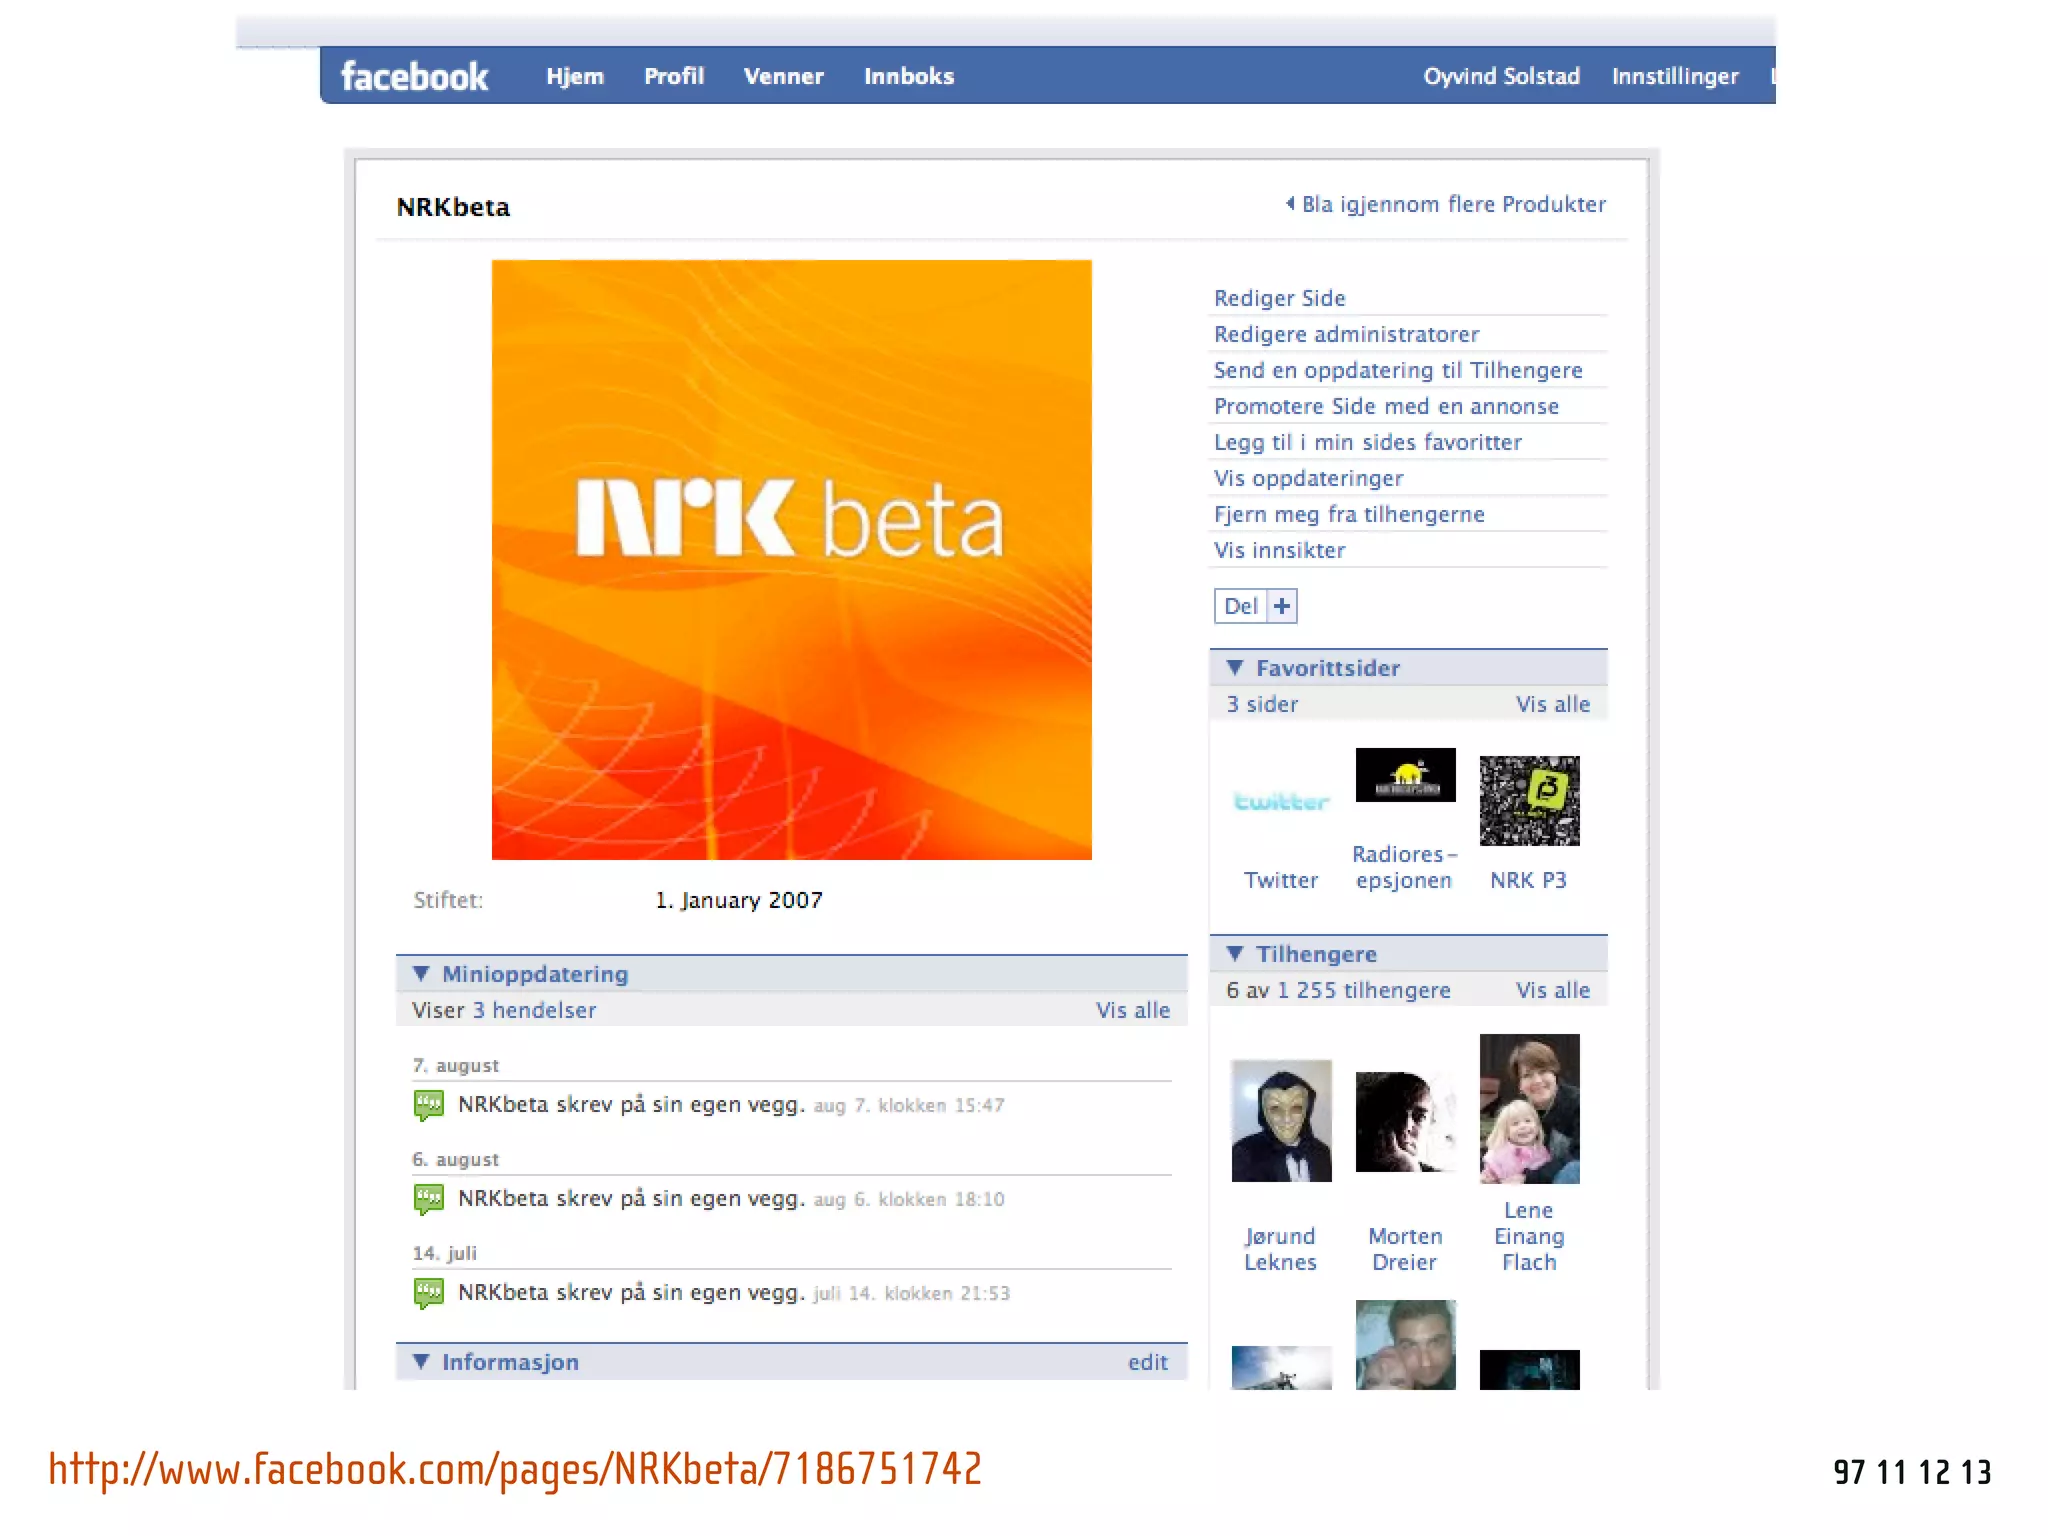This screenshot has height=1536, width=2048.
Task: Collapse the Minioppdatering section triangle
Action: pyautogui.click(x=421, y=973)
